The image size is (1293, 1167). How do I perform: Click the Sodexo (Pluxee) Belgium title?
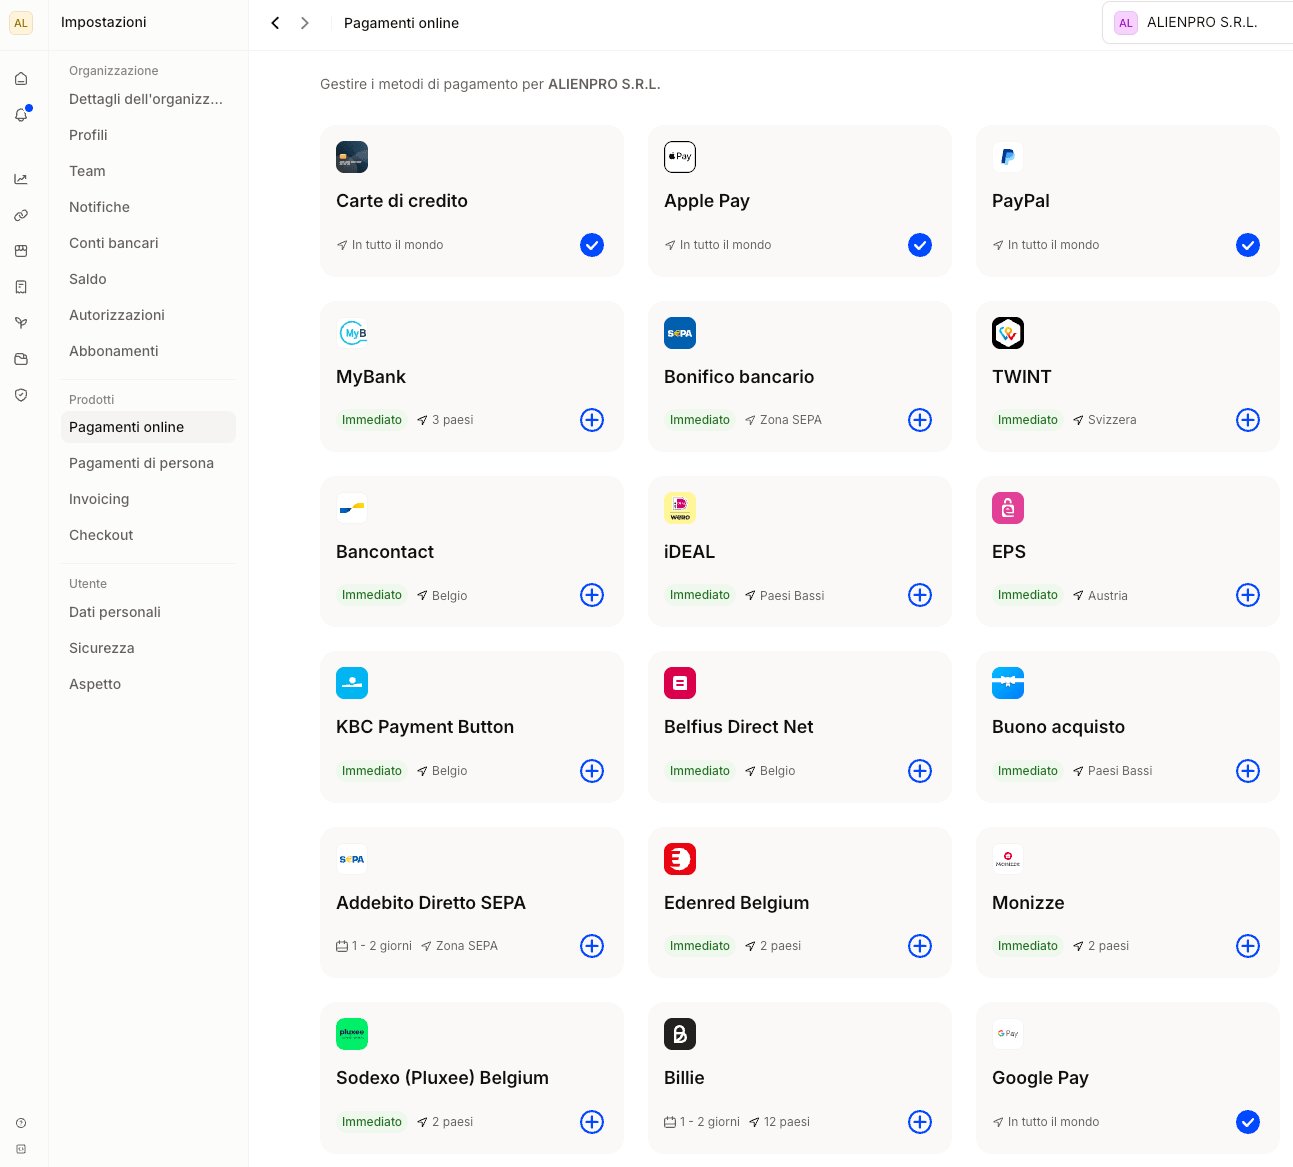pos(442,1078)
